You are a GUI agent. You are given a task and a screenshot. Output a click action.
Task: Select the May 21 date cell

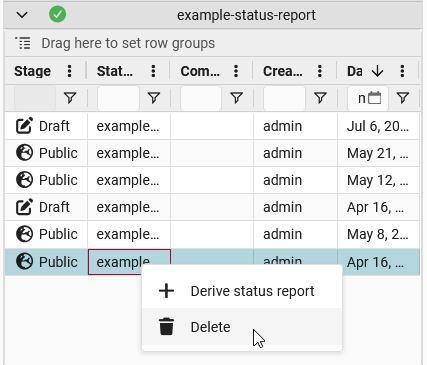pos(378,153)
